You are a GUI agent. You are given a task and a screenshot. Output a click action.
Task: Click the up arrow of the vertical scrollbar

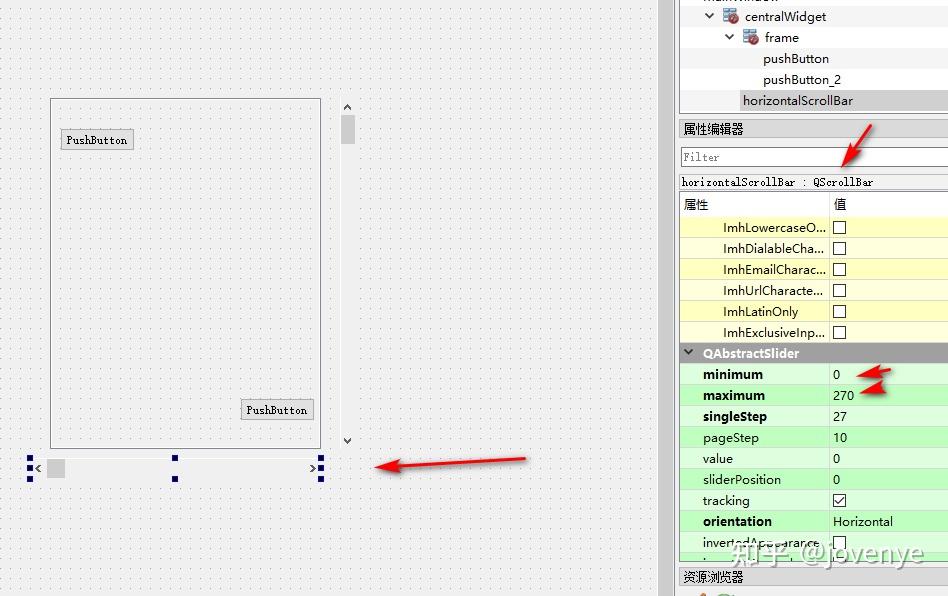pyautogui.click(x=347, y=106)
